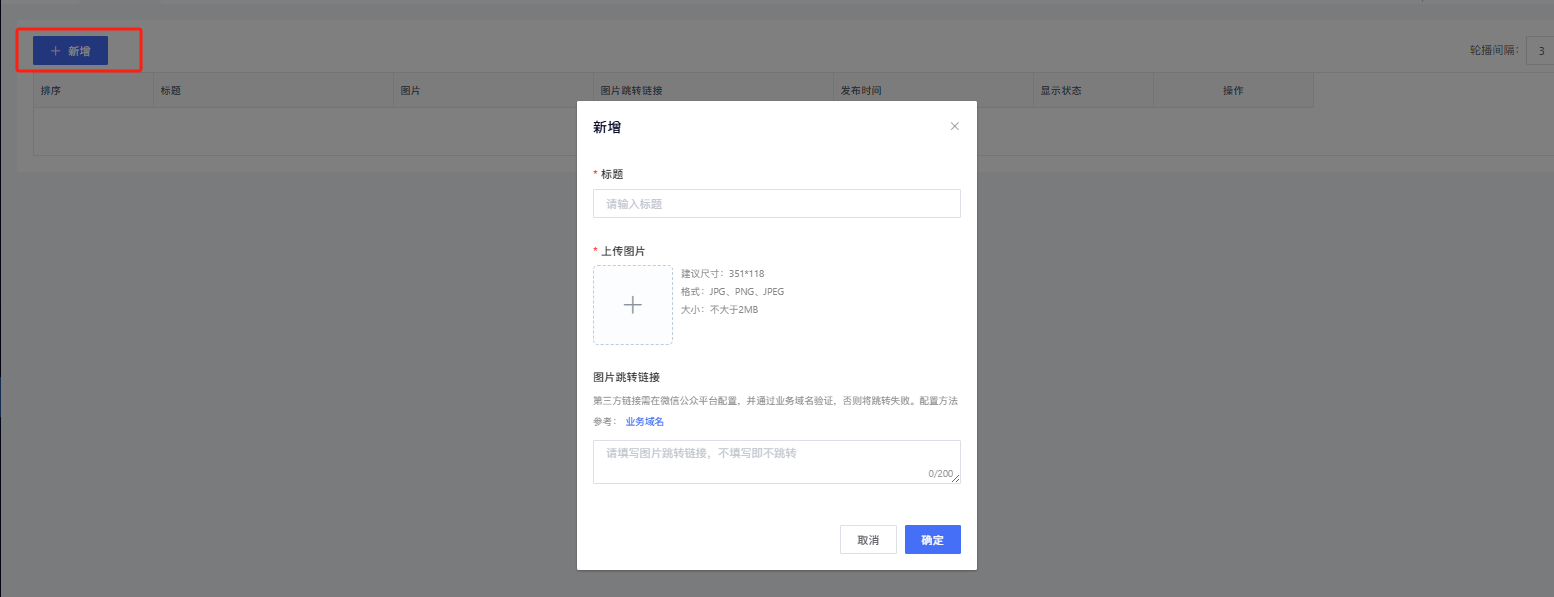Close the 新增 dialog with the X icon
Screen dimensions: 1554x597
click(x=954, y=126)
